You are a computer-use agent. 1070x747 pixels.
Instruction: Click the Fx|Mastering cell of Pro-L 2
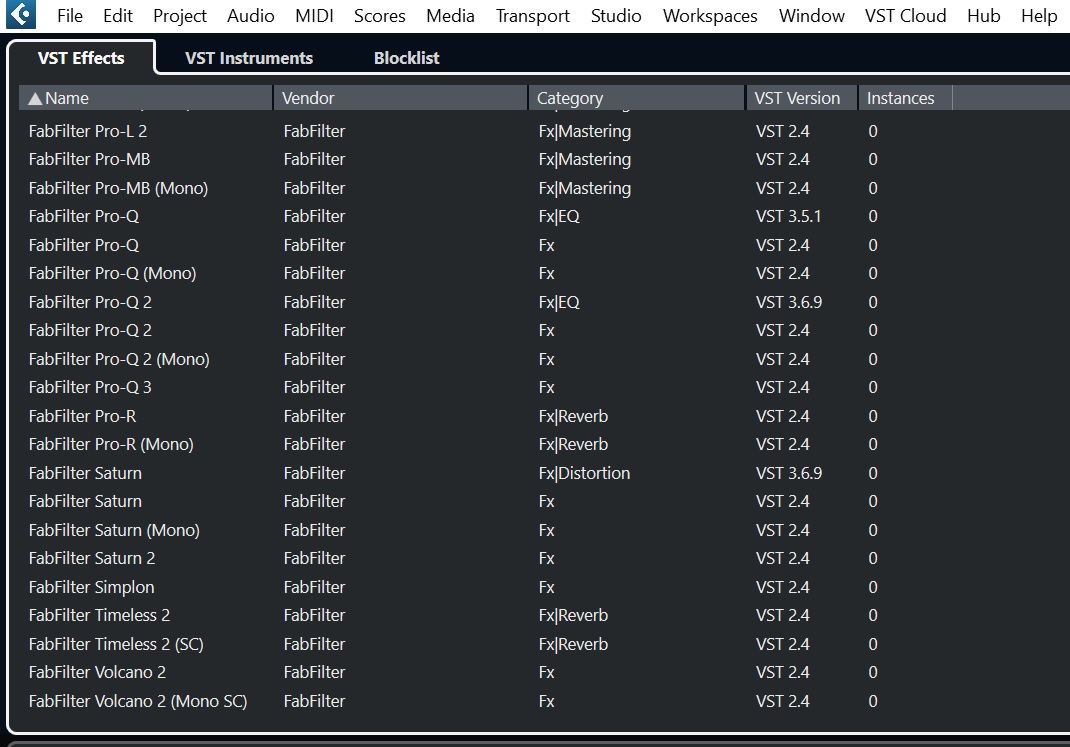(584, 132)
